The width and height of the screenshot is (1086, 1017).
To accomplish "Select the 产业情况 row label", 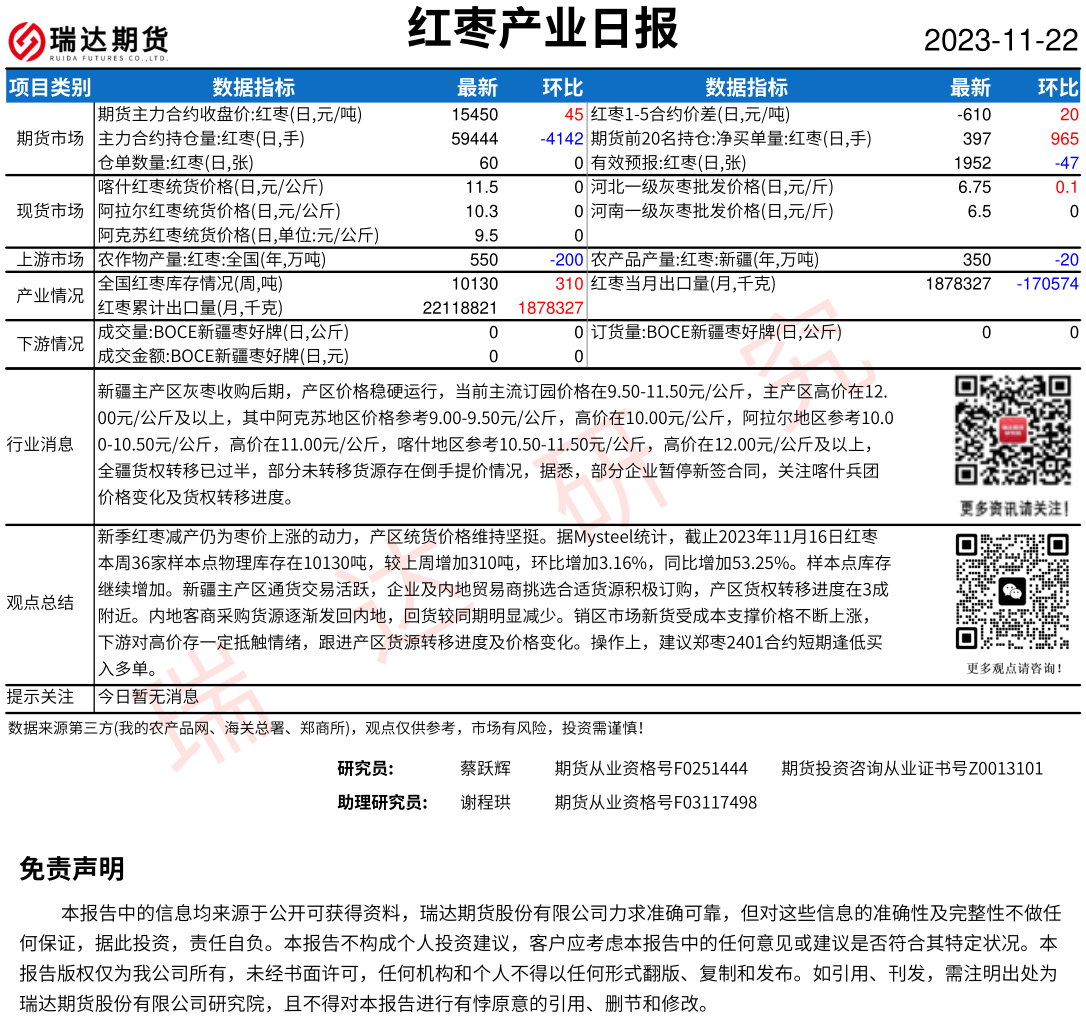I will click(x=50, y=296).
